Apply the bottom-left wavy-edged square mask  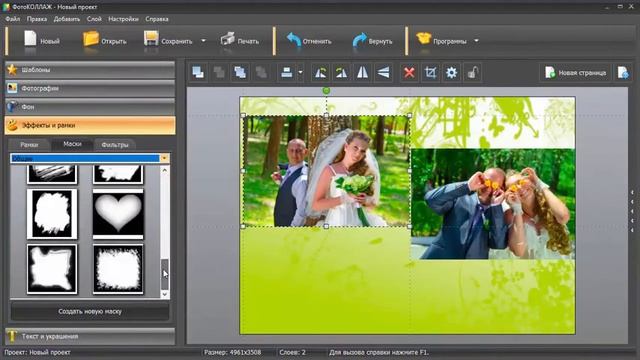coord(52,269)
